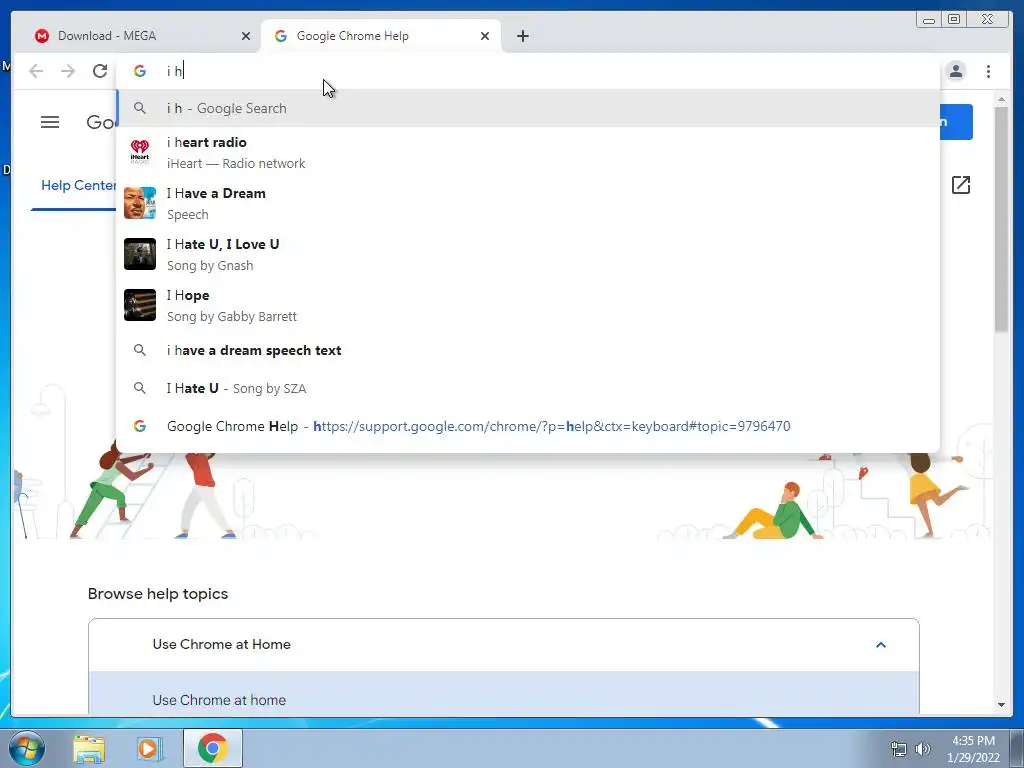The height and width of the screenshot is (768, 1024).
Task: Choose 'I Hate U - Song by SZA'
Action: [528, 388]
